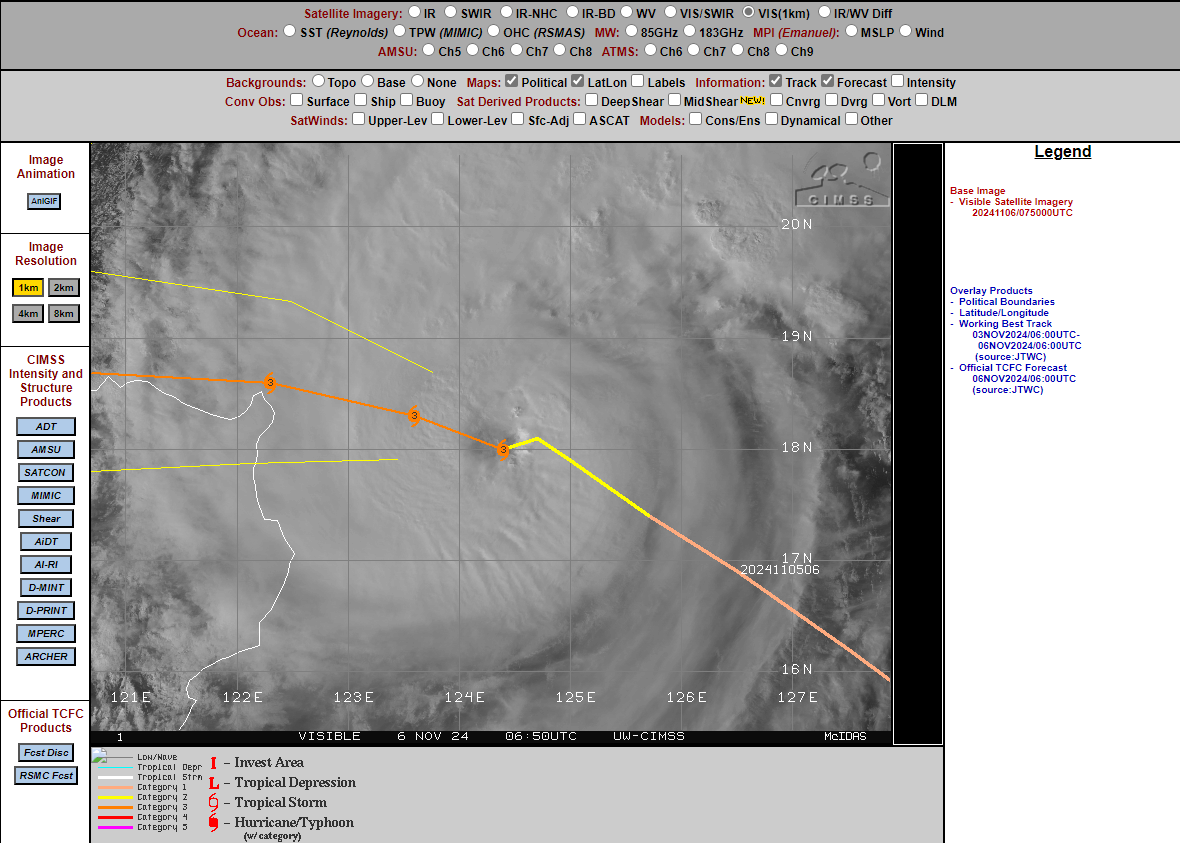1180x843 pixels.
Task: Enable Surface conventional observations
Action: tap(297, 99)
